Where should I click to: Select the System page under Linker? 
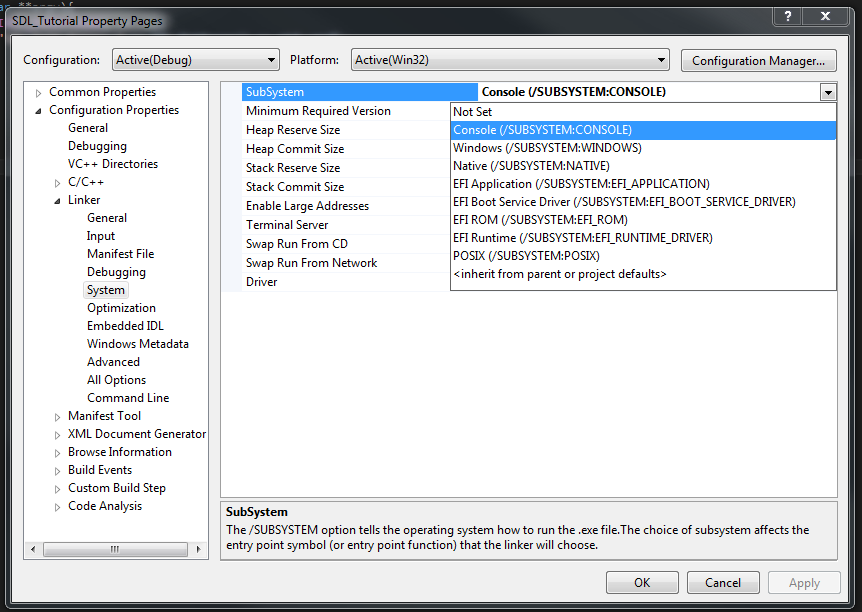coord(105,289)
